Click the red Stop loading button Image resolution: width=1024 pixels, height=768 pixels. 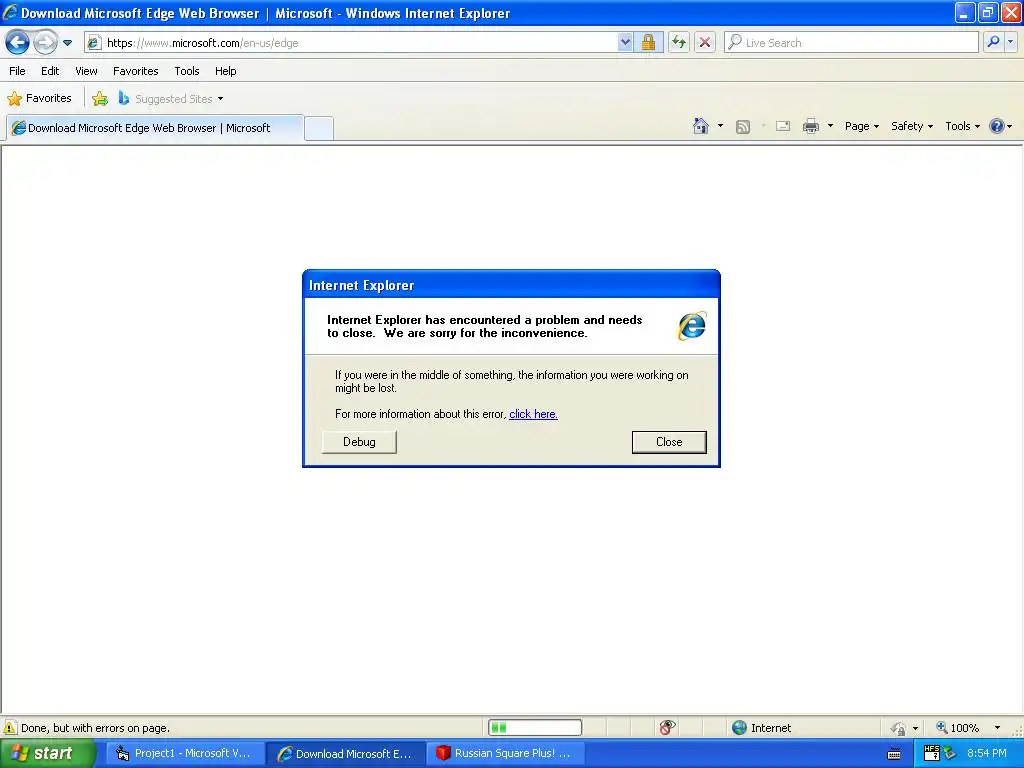pyautogui.click(x=705, y=43)
